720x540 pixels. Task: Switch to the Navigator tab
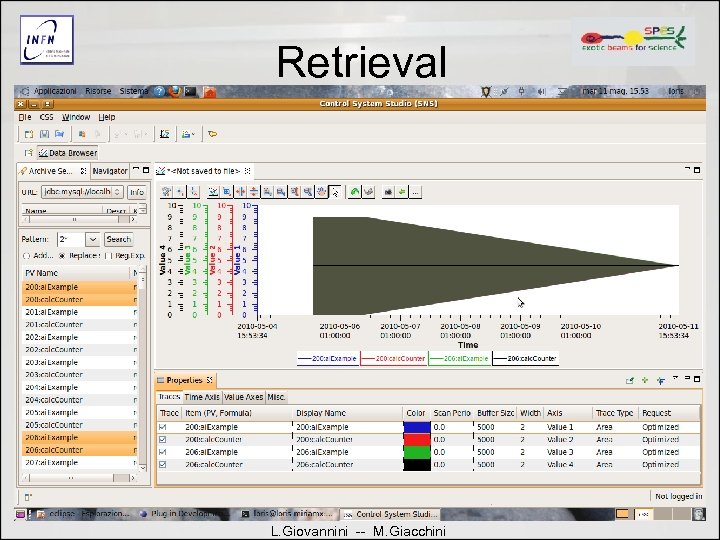[x=110, y=171]
